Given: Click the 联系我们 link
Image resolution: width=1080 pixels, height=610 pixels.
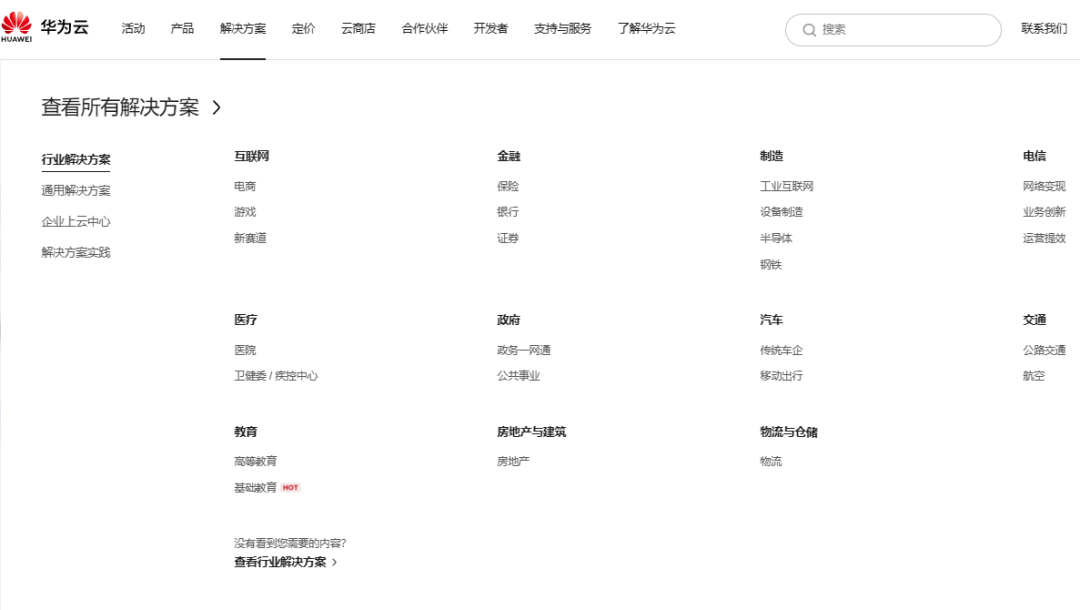Looking at the screenshot, I should [1044, 28].
